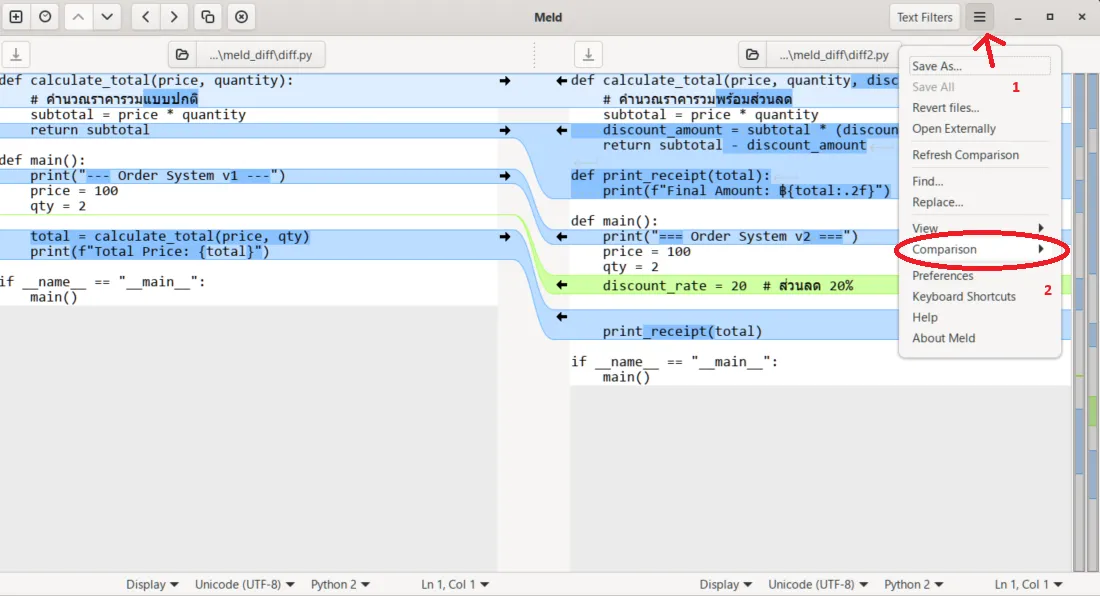
Task: Pull discount_amount chunk left arrow
Action: click(561, 130)
